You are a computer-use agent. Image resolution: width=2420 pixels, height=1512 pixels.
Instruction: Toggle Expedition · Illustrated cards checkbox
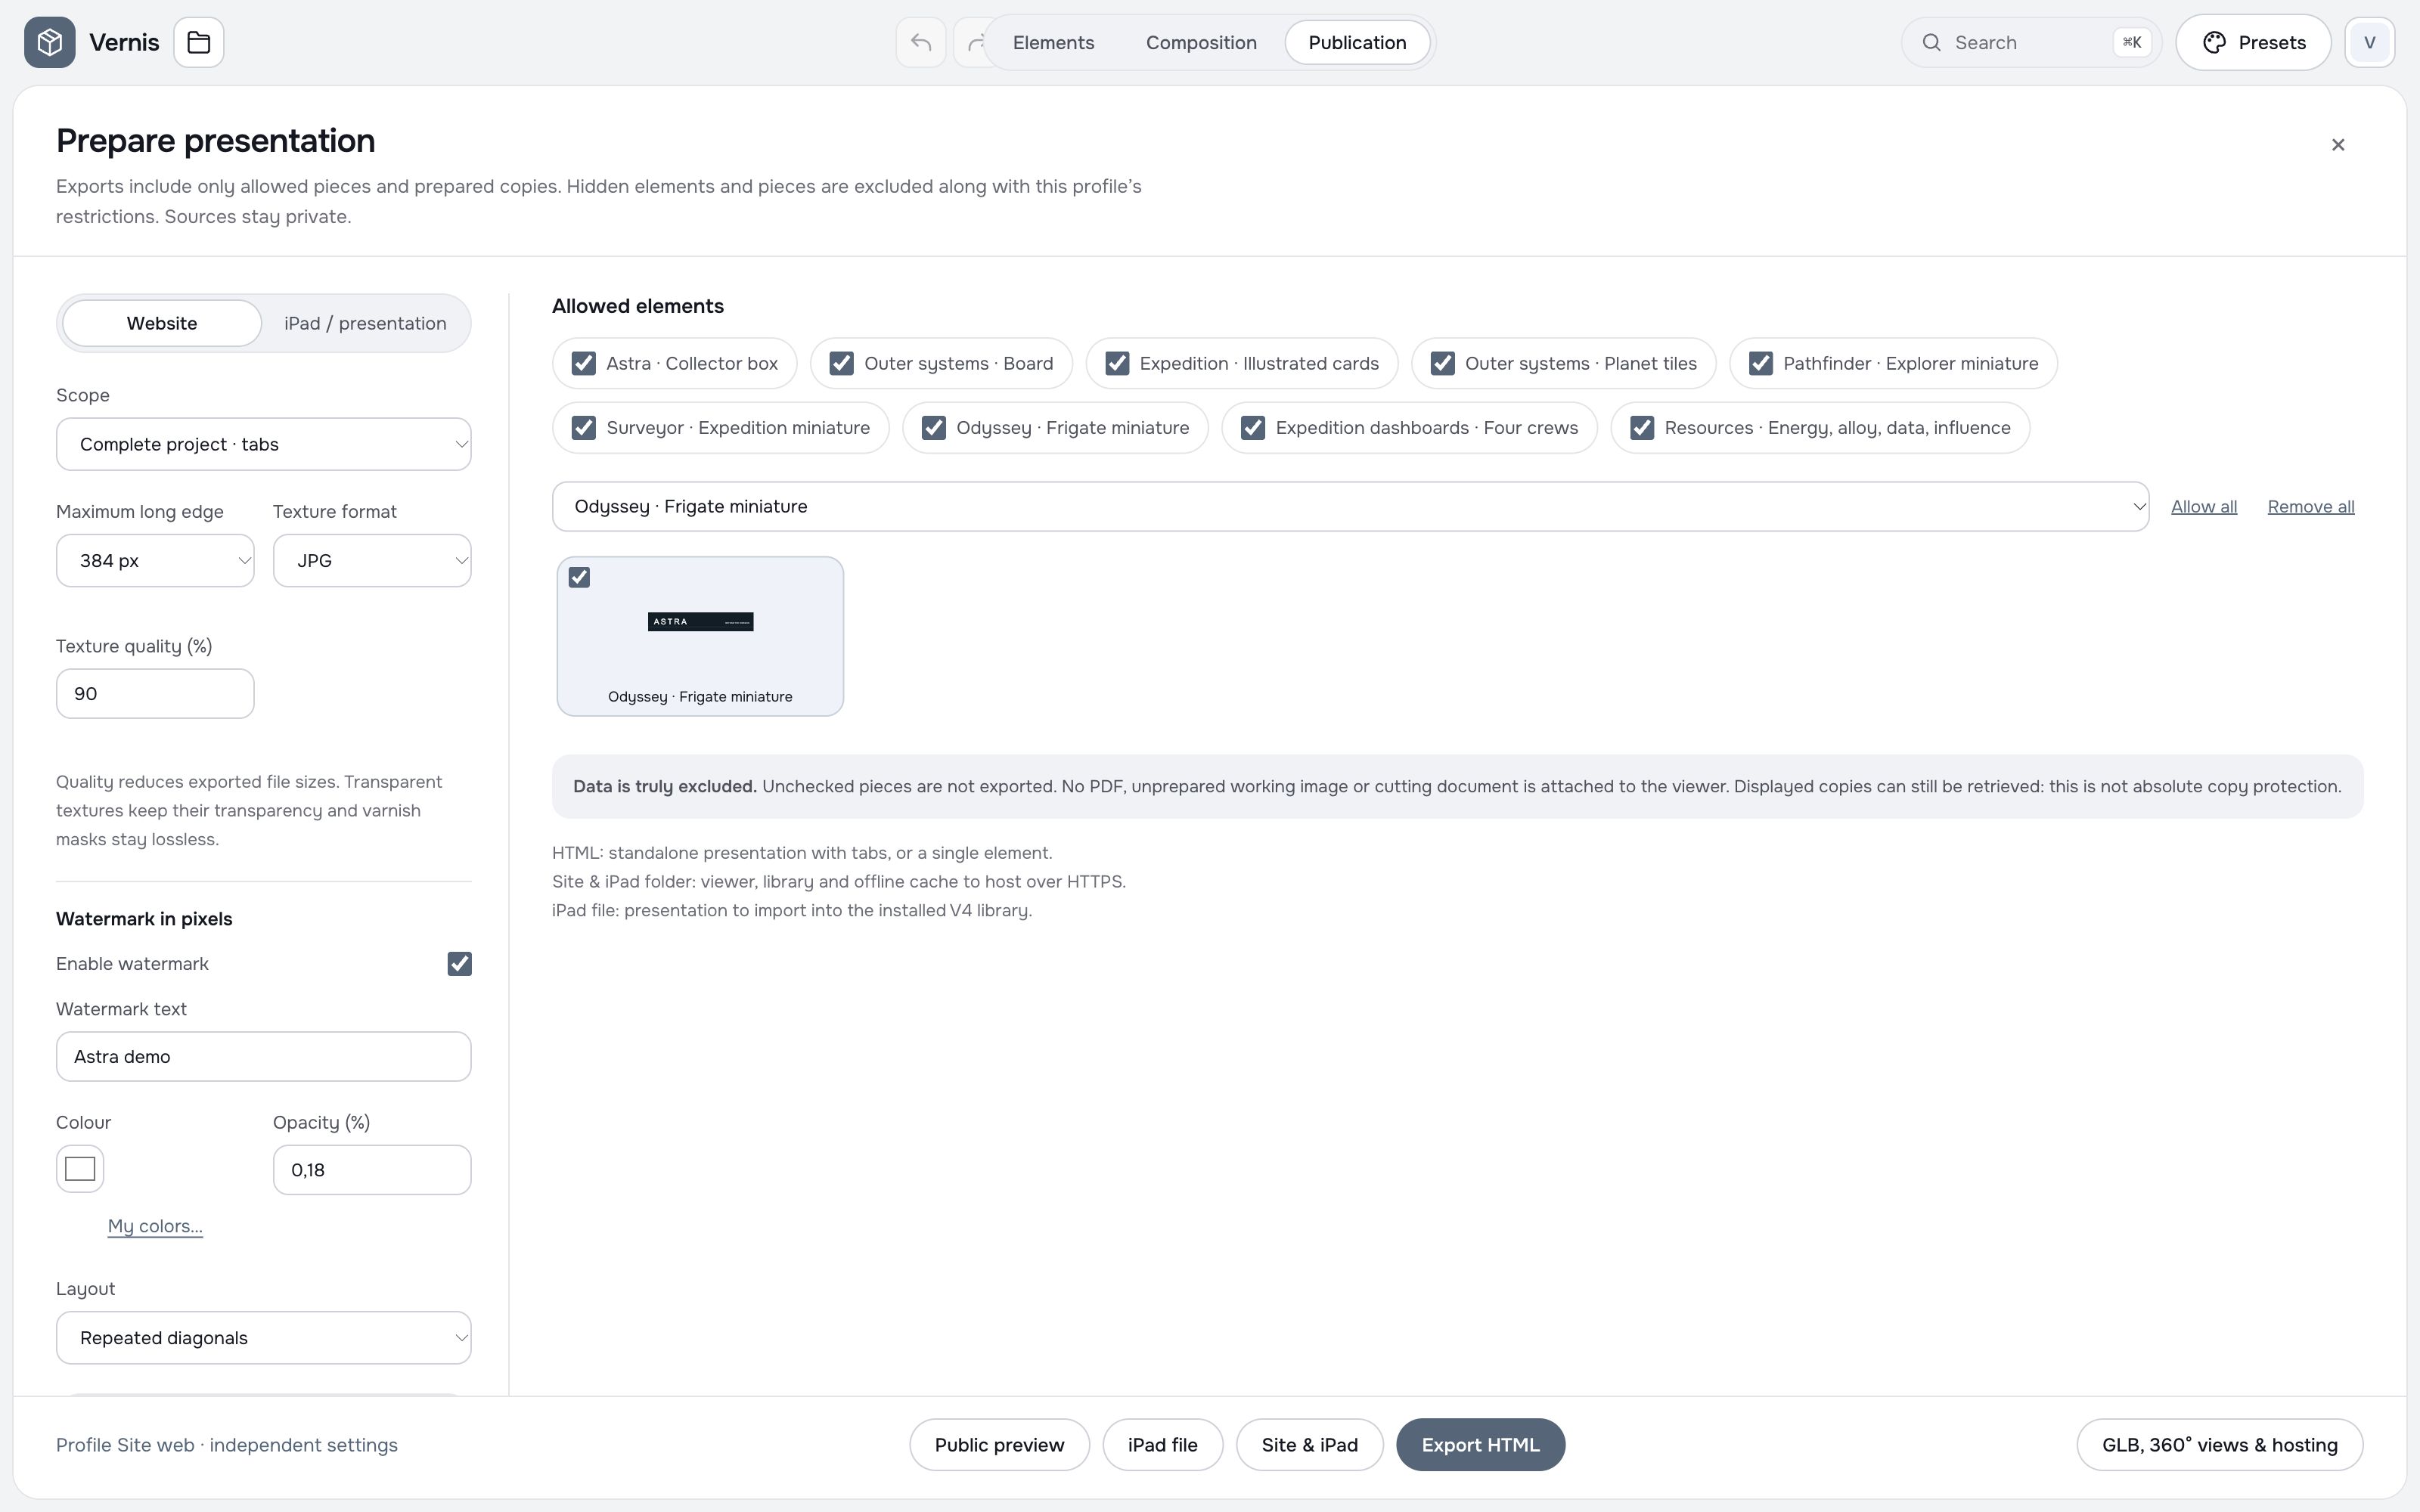[1117, 363]
